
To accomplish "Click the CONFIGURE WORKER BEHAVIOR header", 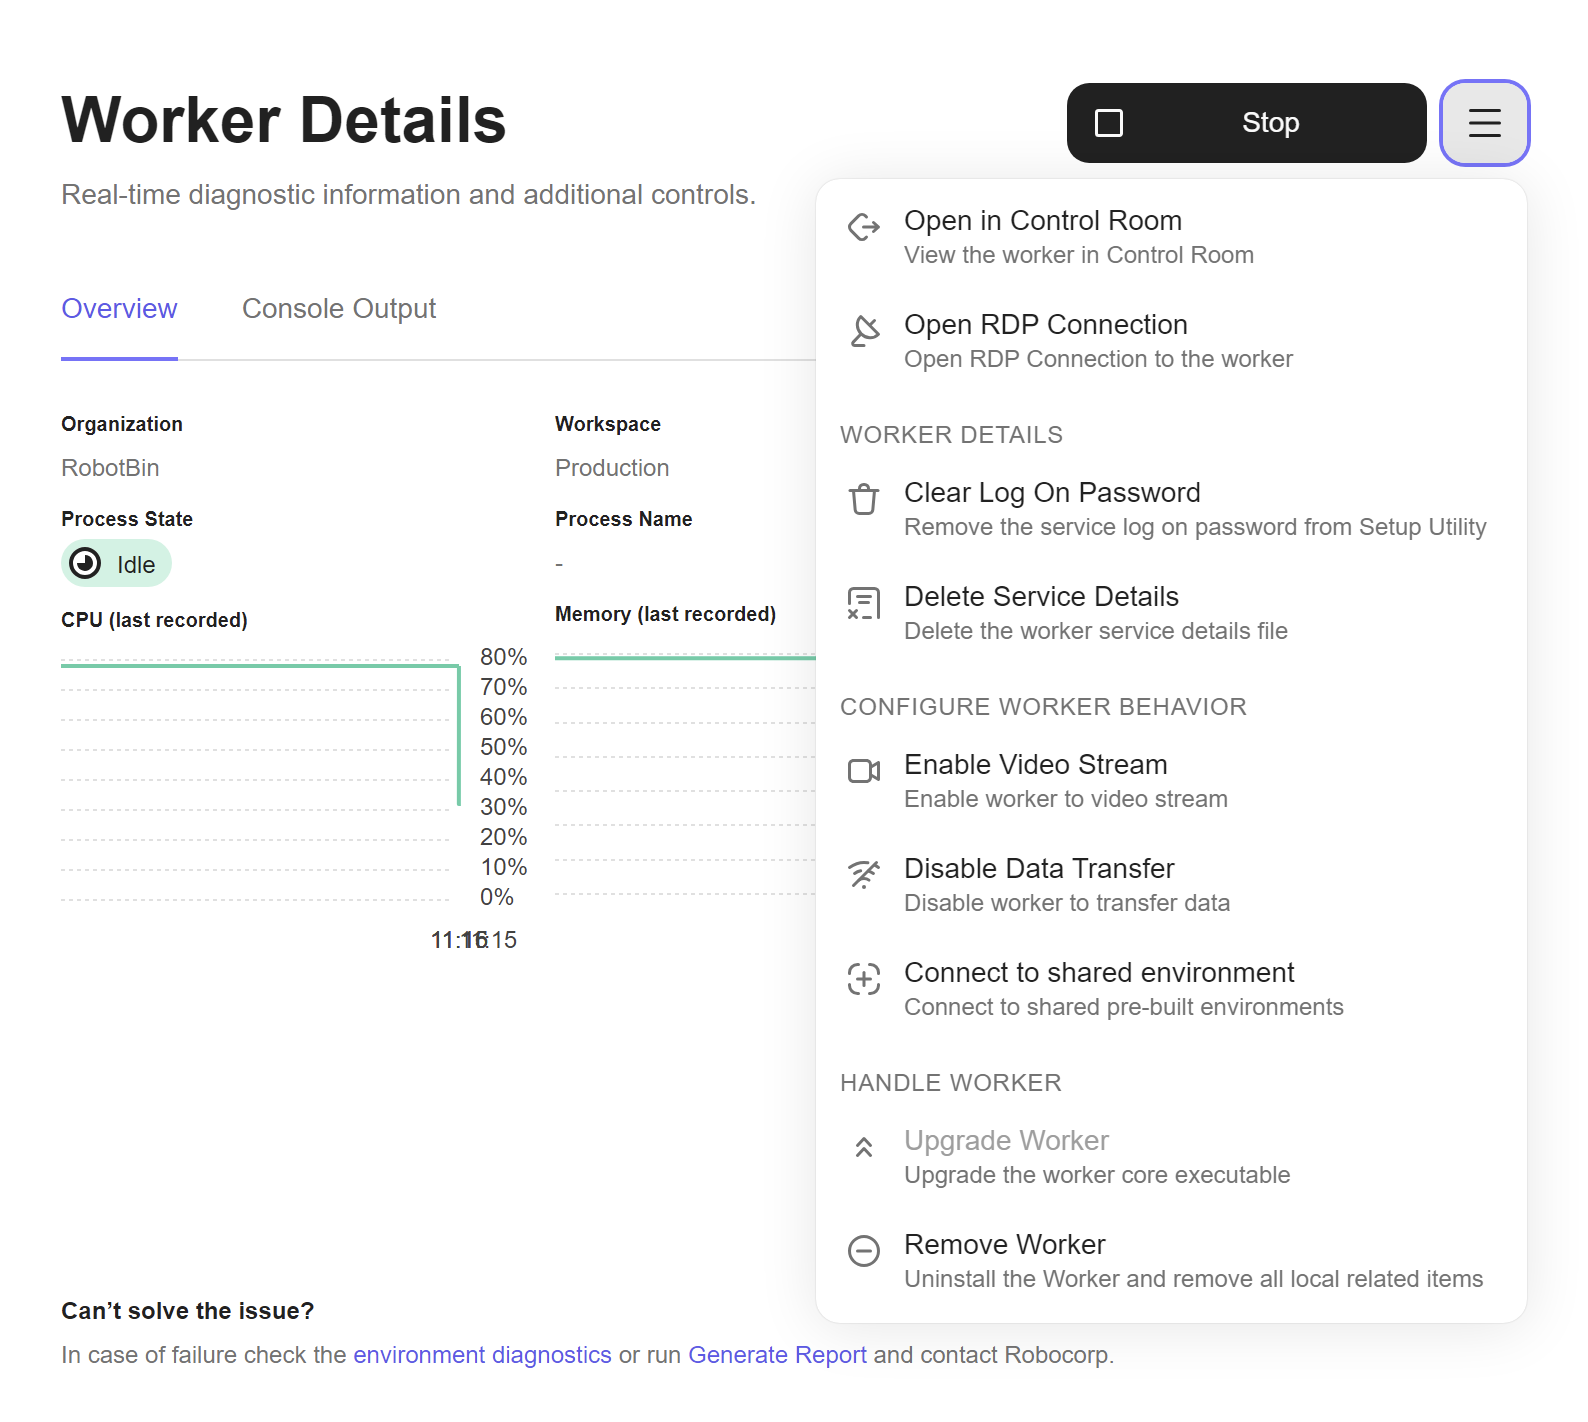I will (1043, 707).
